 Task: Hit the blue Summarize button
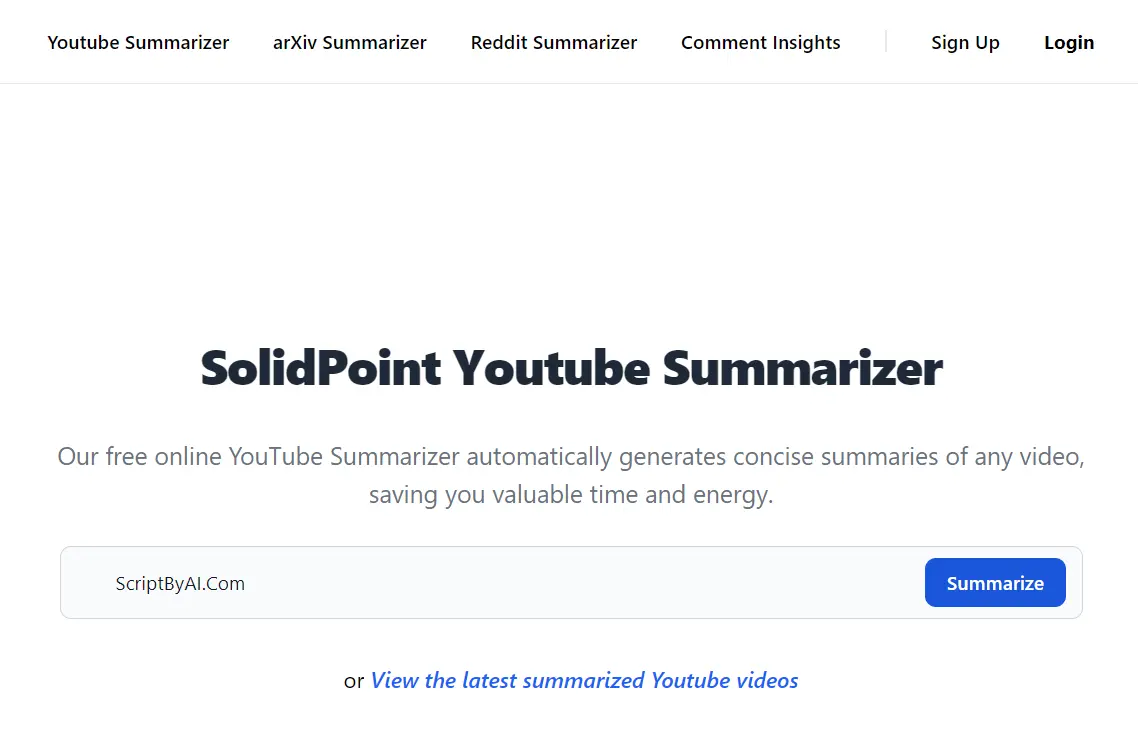pos(994,583)
